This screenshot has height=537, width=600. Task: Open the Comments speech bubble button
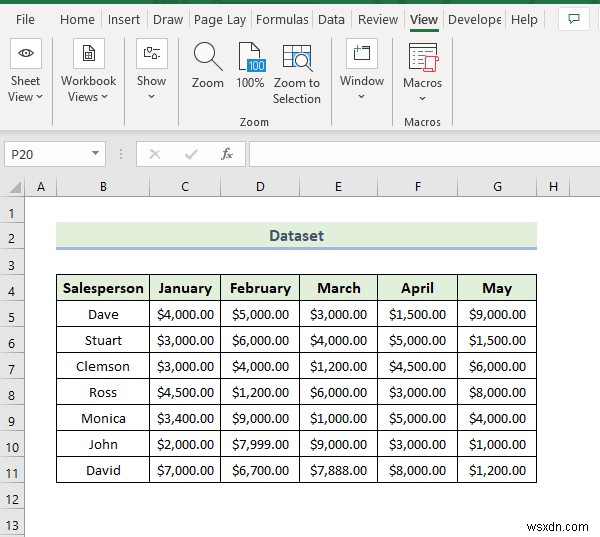point(574,19)
